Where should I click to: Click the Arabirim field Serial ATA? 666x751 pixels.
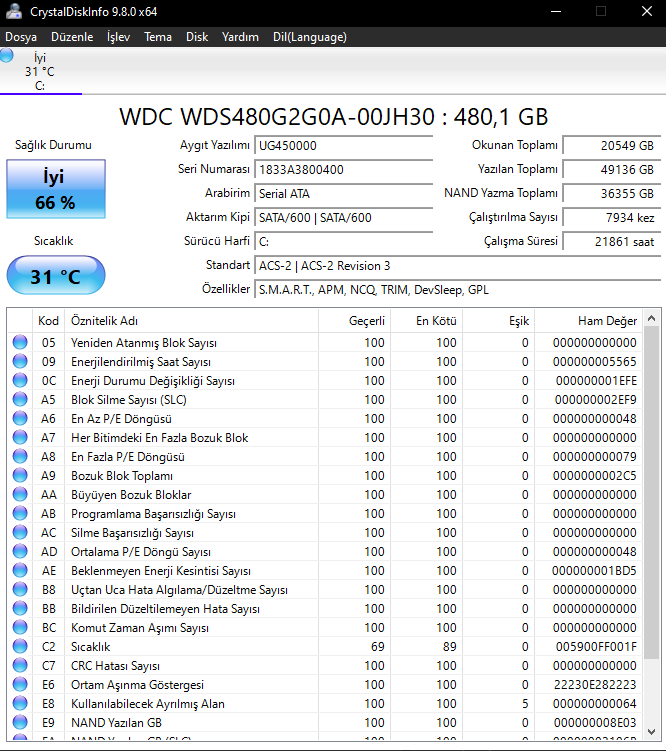[x=344, y=193]
